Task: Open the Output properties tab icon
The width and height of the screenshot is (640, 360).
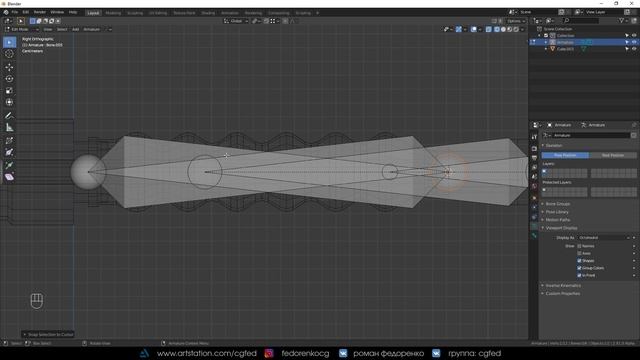Action: (534, 158)
